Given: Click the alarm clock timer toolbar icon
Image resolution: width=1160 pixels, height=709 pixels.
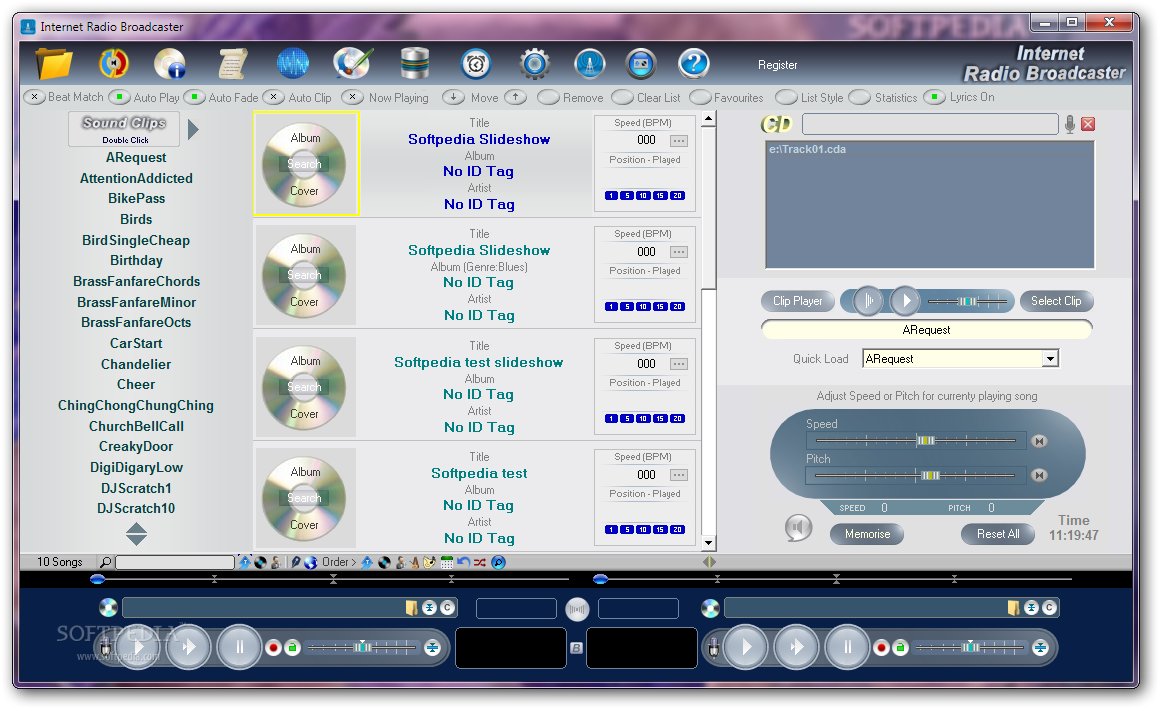Looking at the screenshot, I should [x=476, y=64].
